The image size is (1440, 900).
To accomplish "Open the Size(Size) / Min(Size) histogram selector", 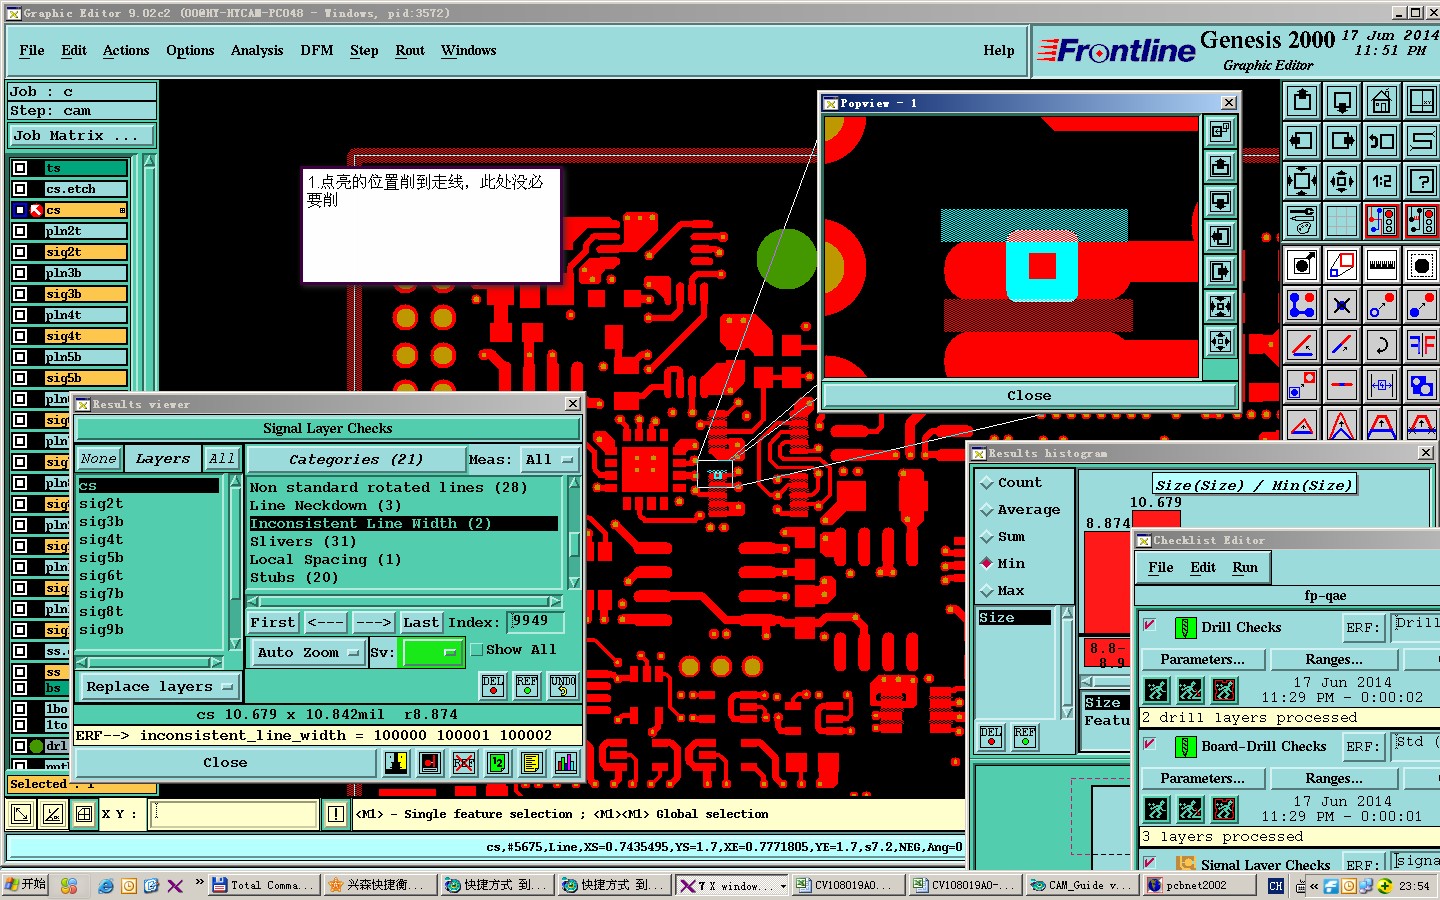I will [x=1253, y=484].
